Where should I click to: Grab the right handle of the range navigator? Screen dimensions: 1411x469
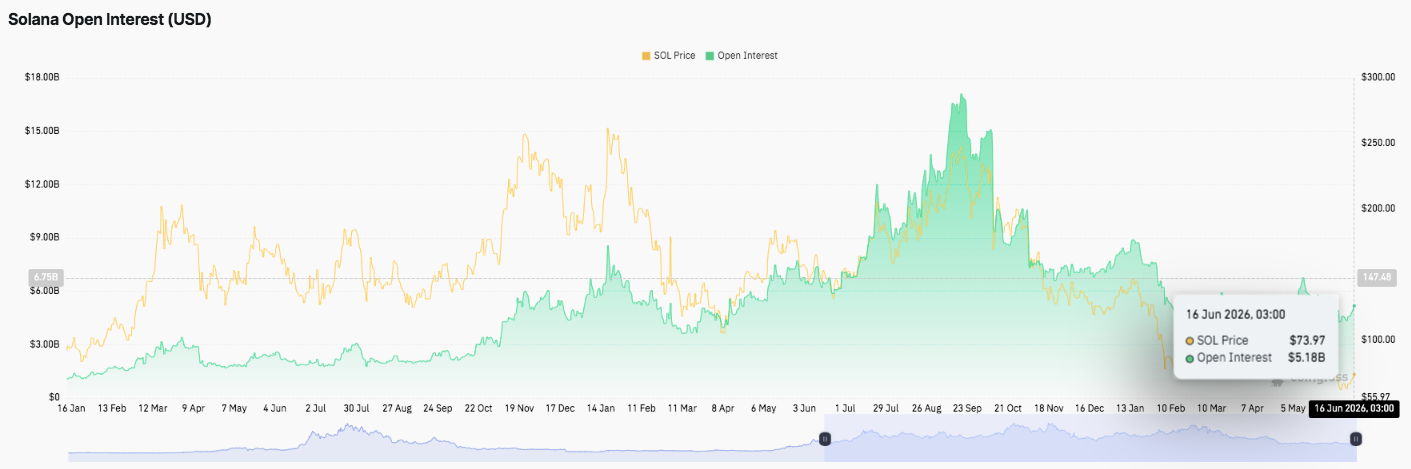coord(1355,438)
